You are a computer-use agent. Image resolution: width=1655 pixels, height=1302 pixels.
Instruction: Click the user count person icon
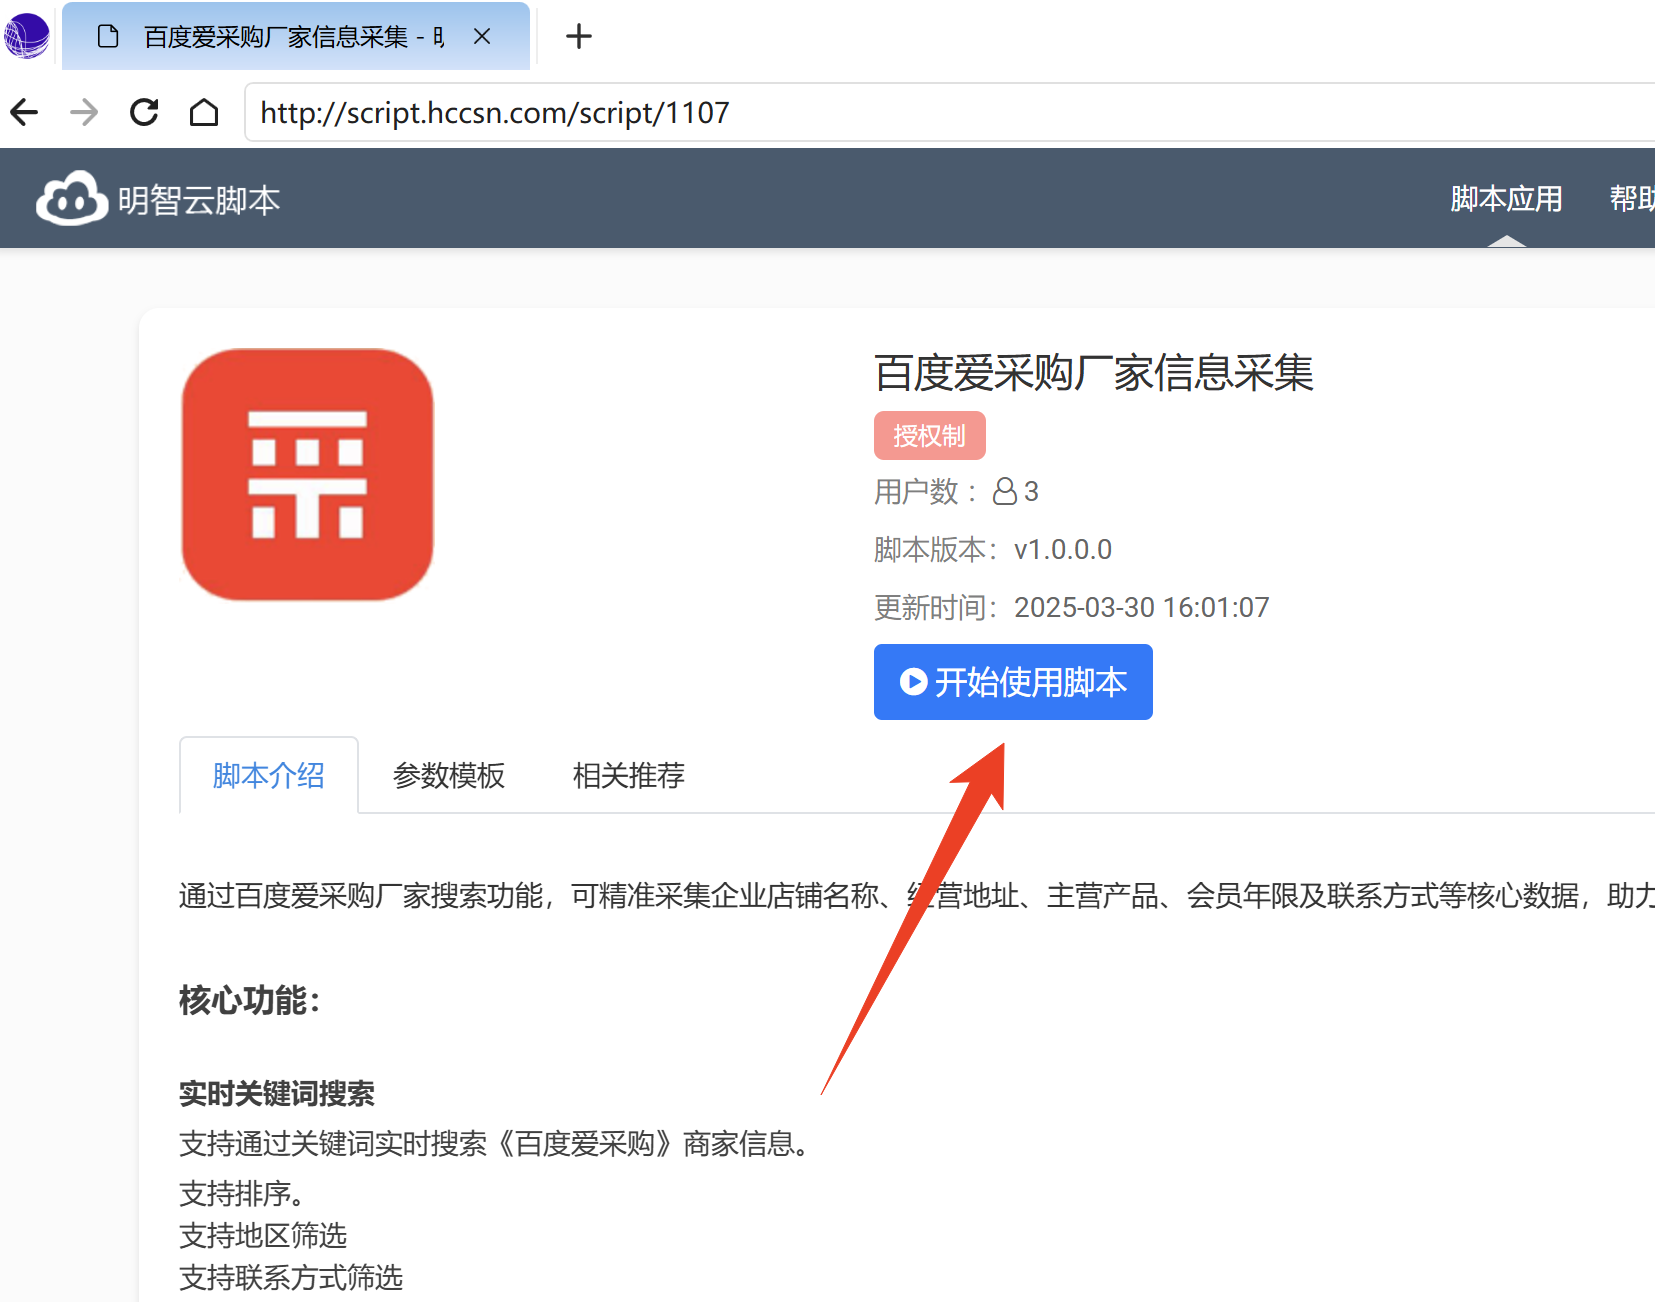point(1005,491)
